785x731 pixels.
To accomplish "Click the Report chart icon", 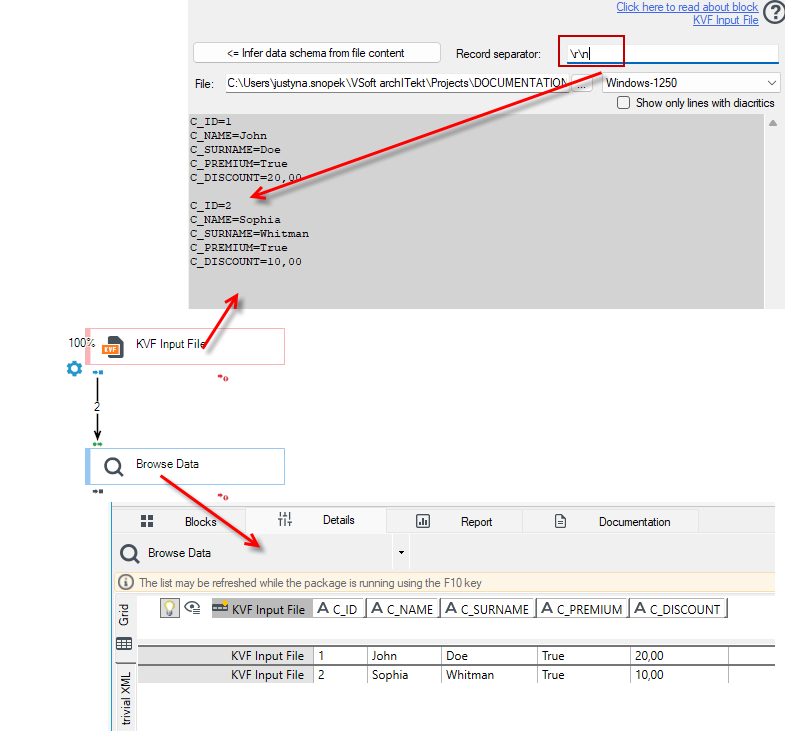I will [423, 521].
